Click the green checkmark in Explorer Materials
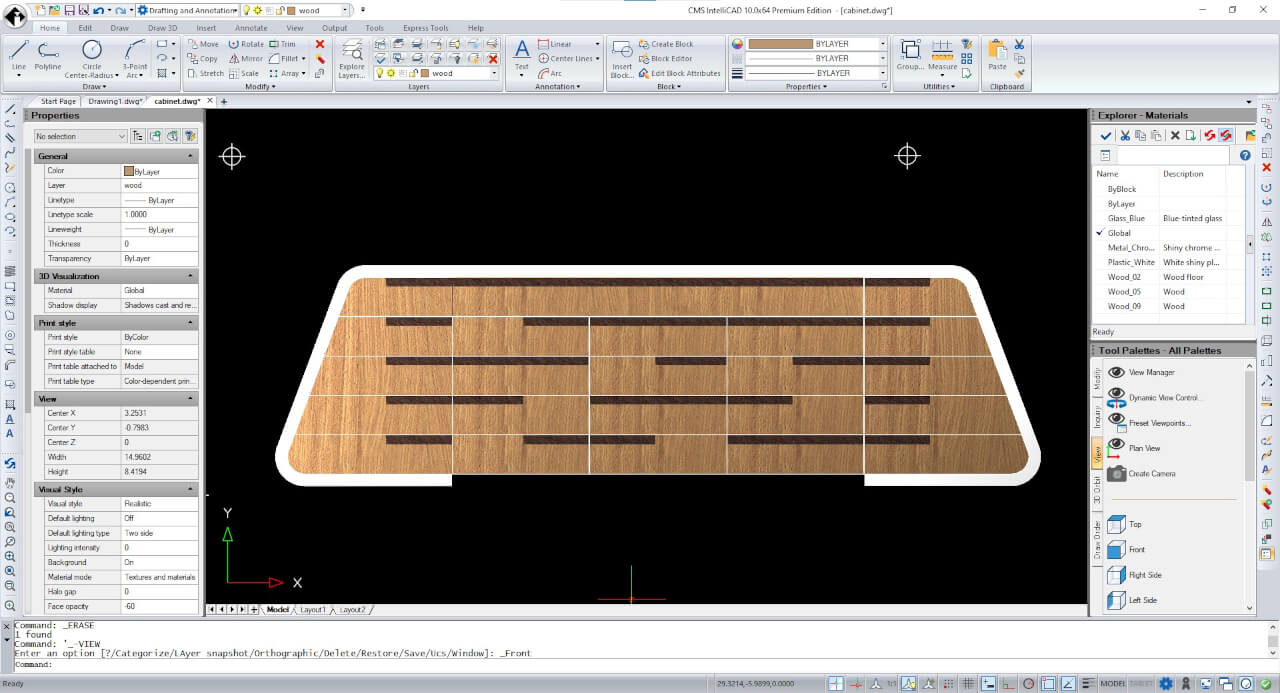Viewport: 1280px width, 693px height. tap(1105, 135)
